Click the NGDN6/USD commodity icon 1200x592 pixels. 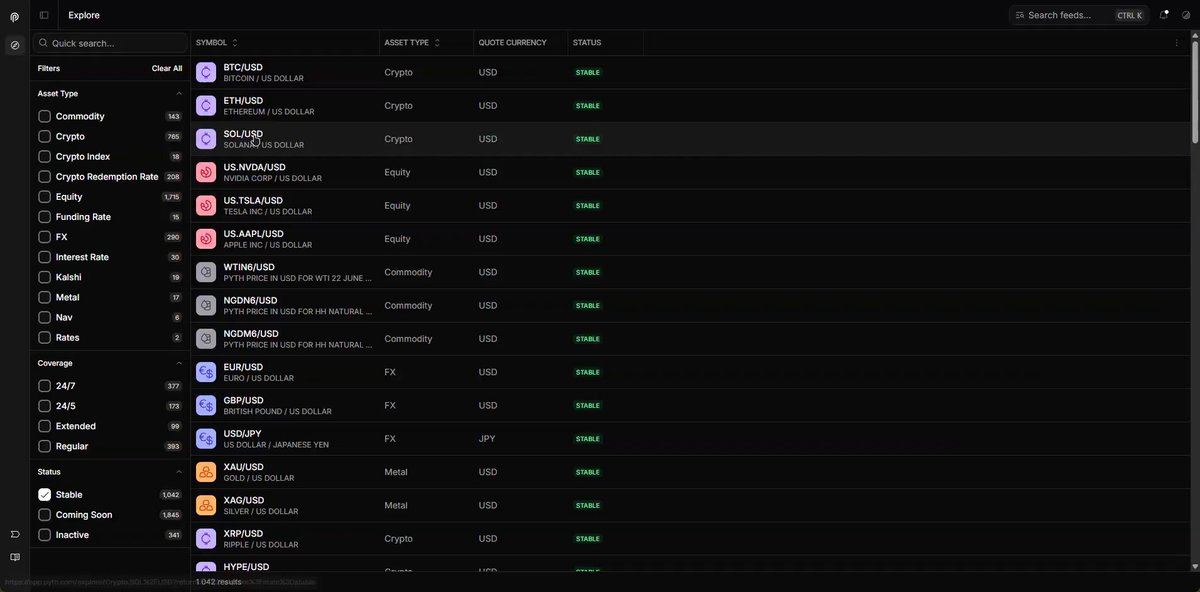206,305
